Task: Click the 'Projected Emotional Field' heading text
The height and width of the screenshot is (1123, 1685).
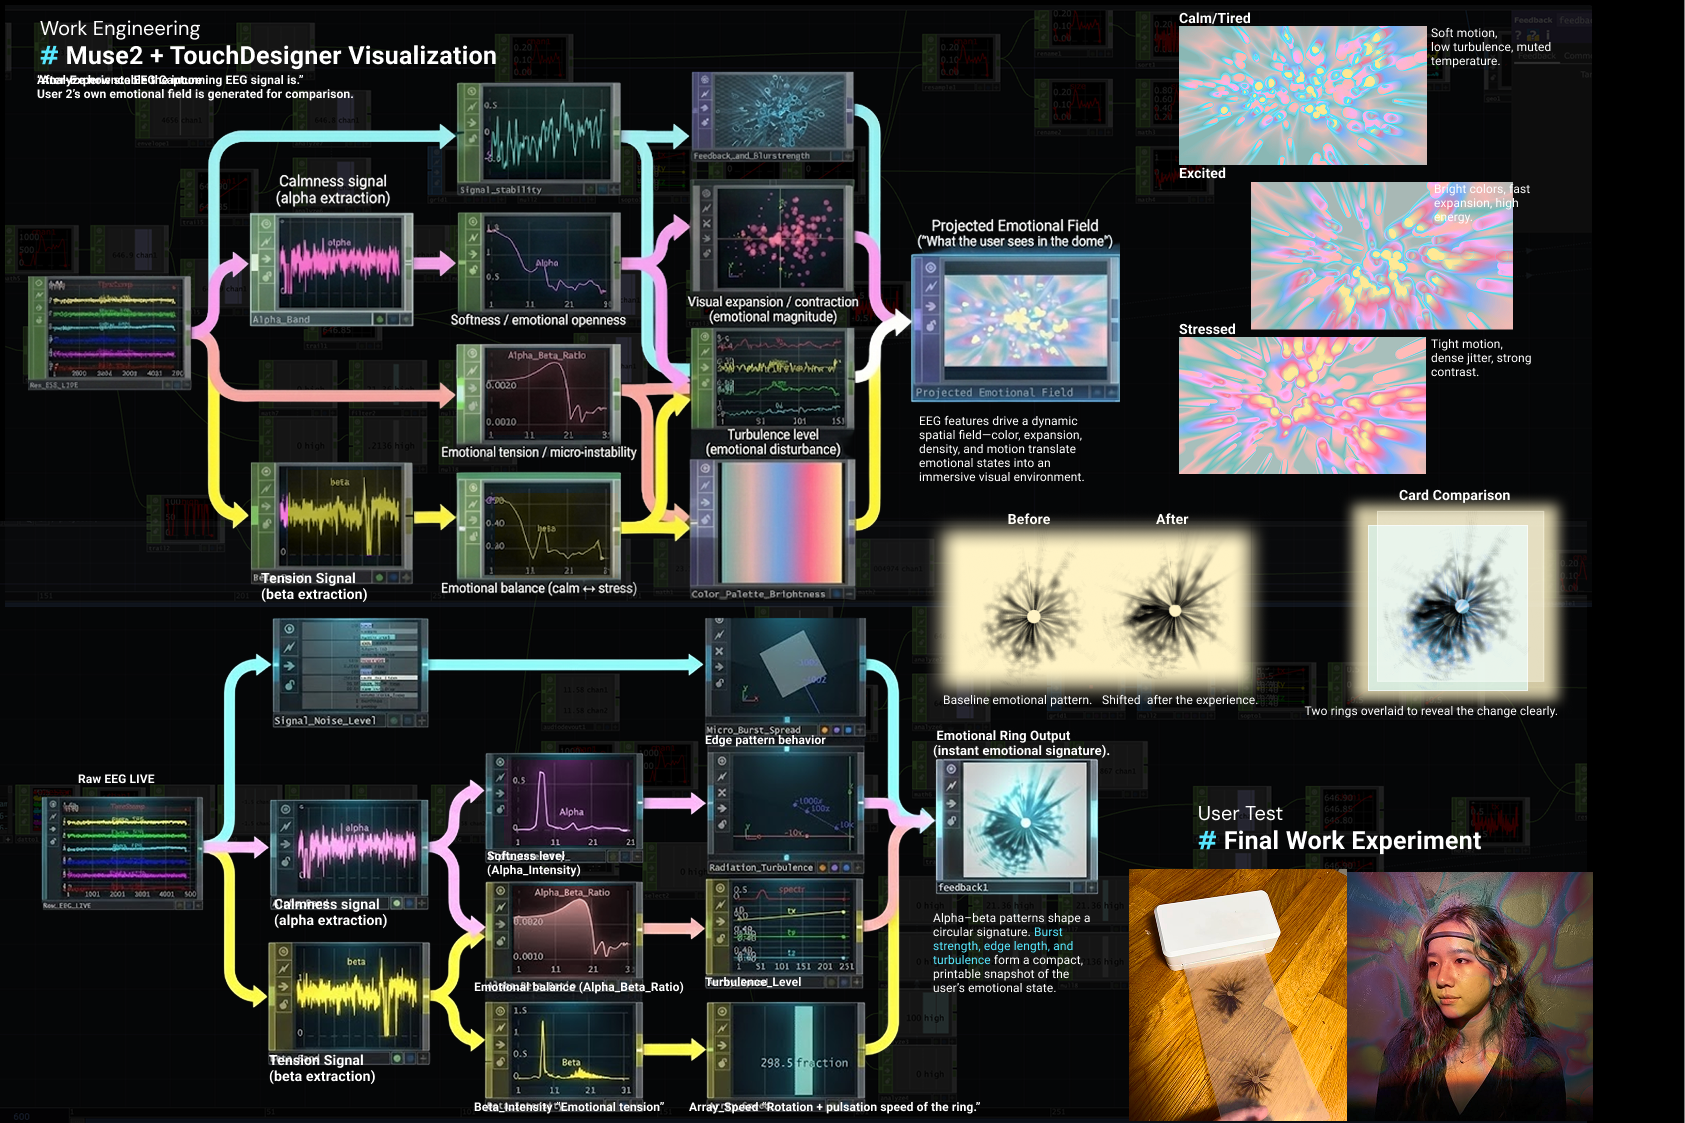Action: click(1015, 226)
